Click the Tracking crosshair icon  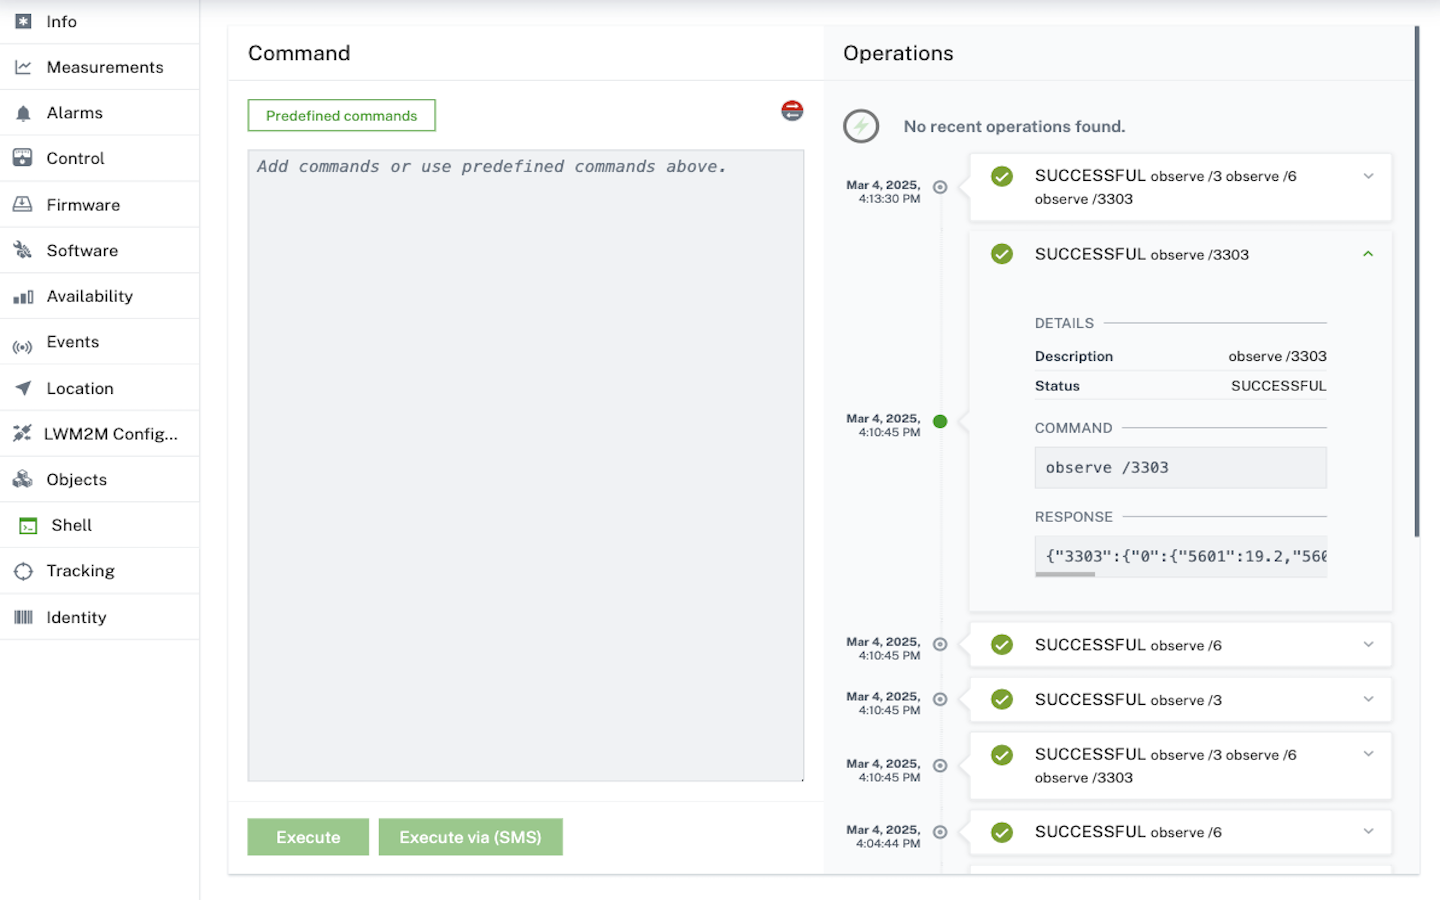[23, 572]
